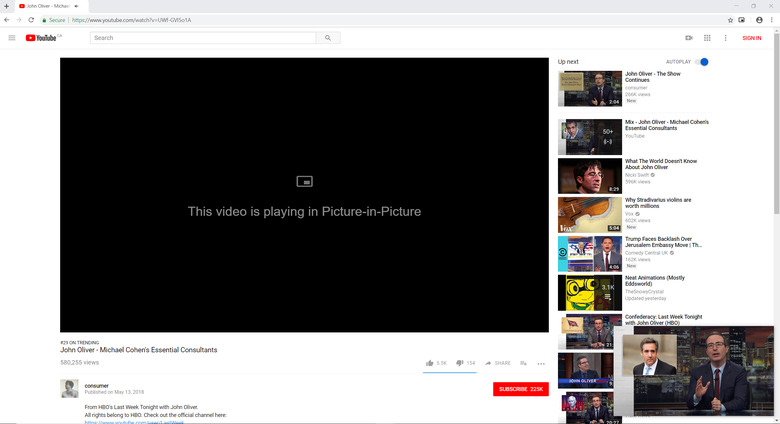The width and height of the screenshot is (780, 424).
Task: Share the video using SHARE
Action: (x=498, y=363)
